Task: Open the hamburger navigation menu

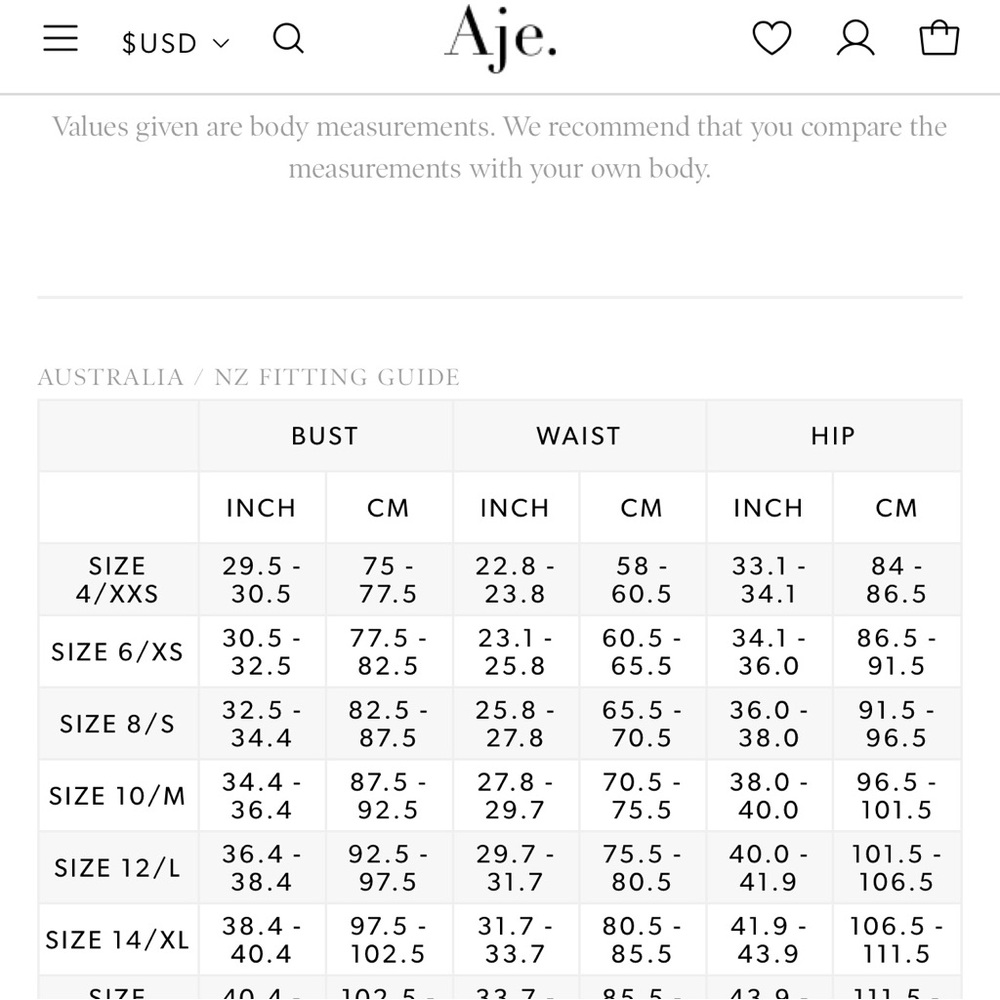Action: click(x=61, y=38)
